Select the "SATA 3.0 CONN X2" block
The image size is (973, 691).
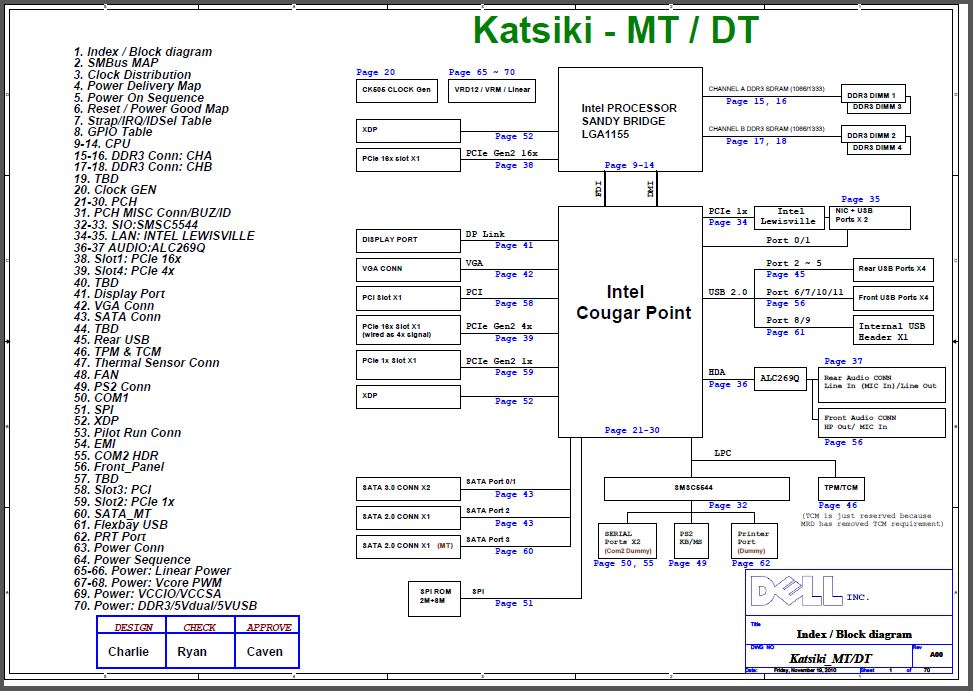(408, 489)
